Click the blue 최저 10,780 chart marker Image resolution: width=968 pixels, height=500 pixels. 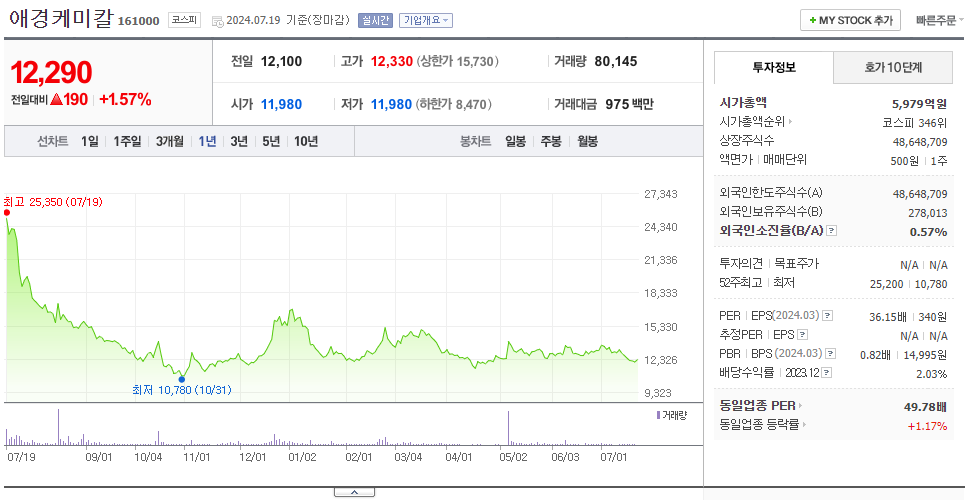pos(182,379)
